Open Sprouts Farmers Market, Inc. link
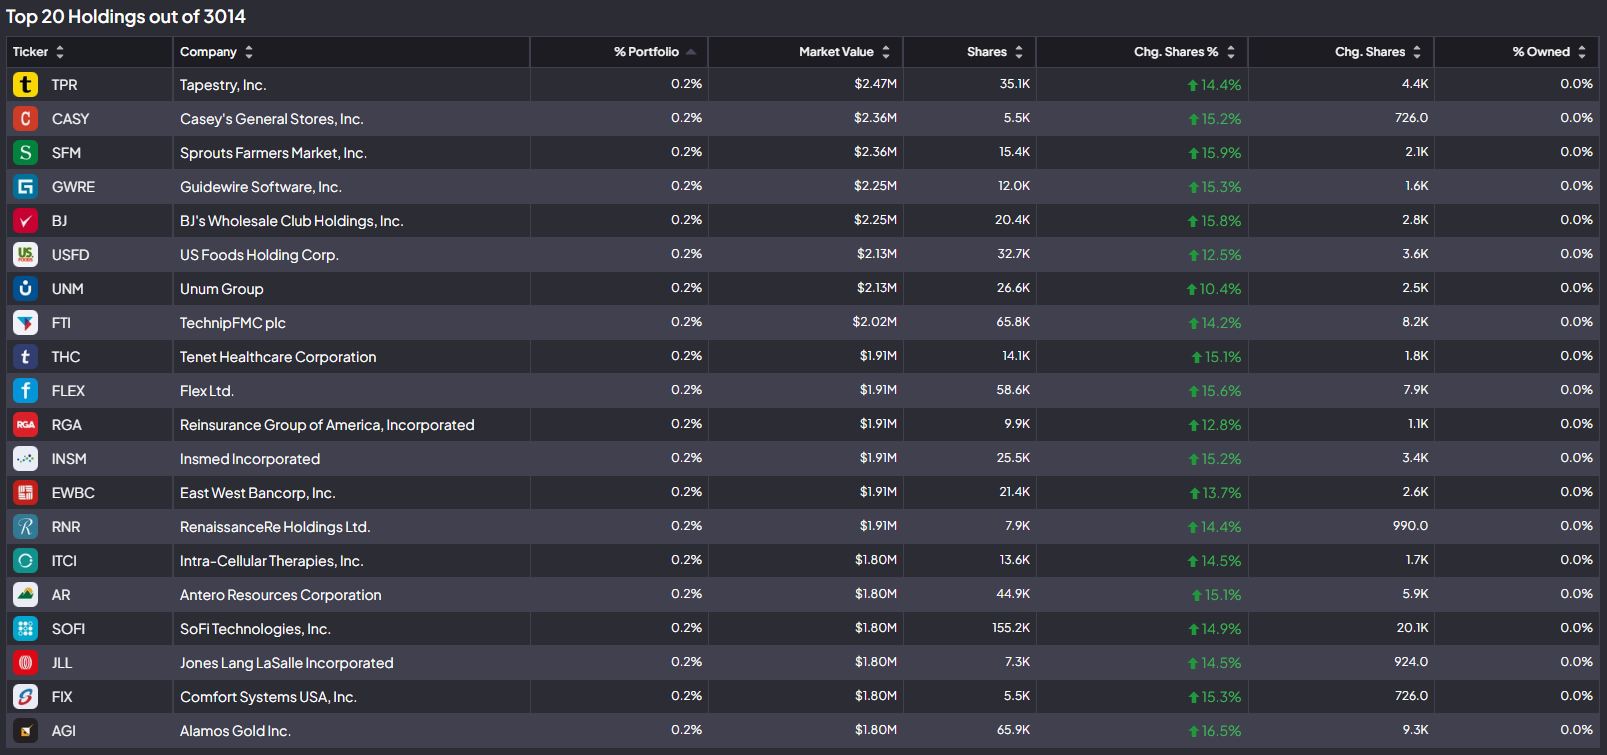Viewport: 1607px width, 755px height. pyautogui.click(x=273, y=153)
